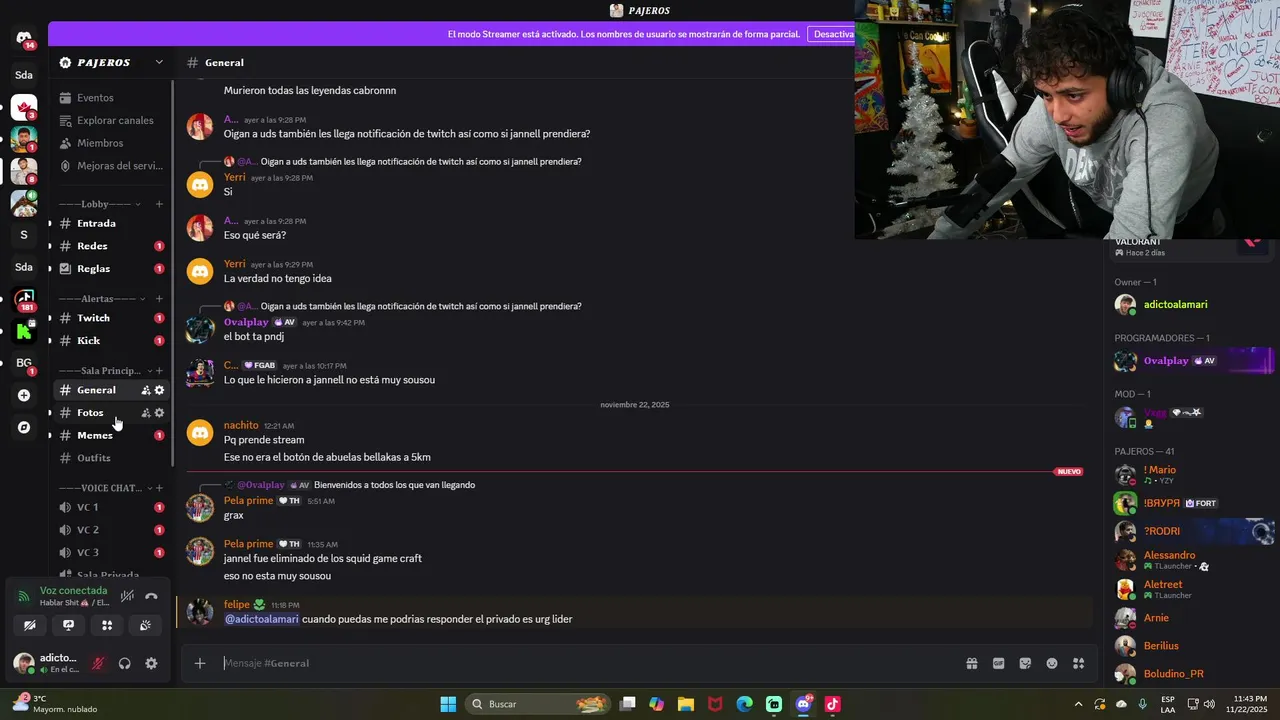This screenshot has width=1280, height=720.
Task: Go to the Entrada channel
Action: click(110, 223)
